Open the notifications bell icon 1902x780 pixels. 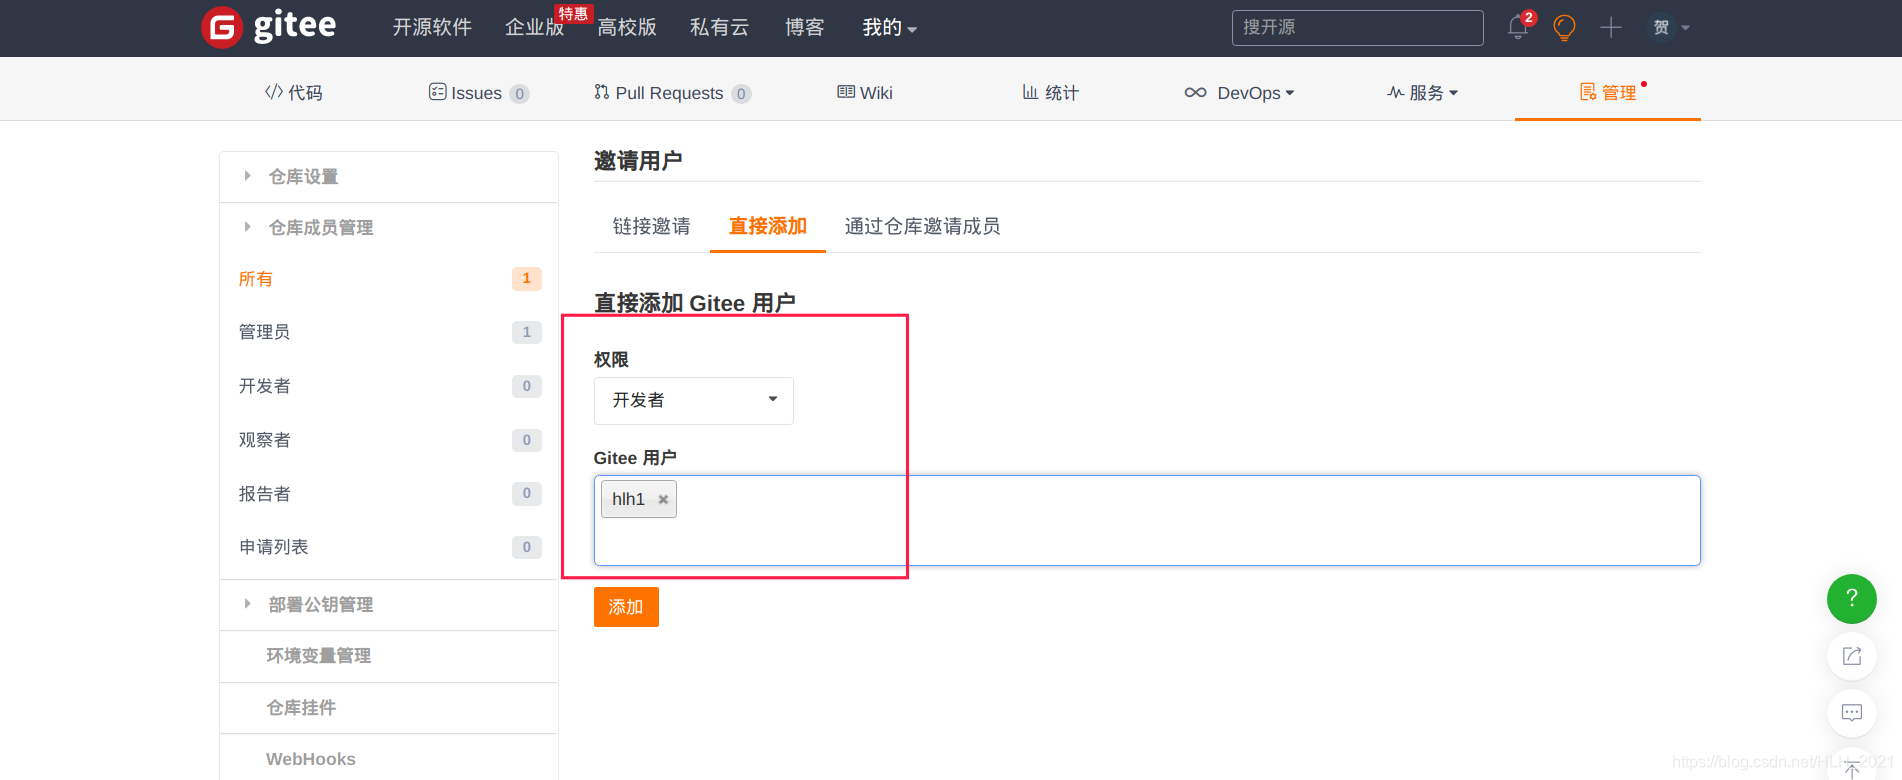pos(1518,28)
